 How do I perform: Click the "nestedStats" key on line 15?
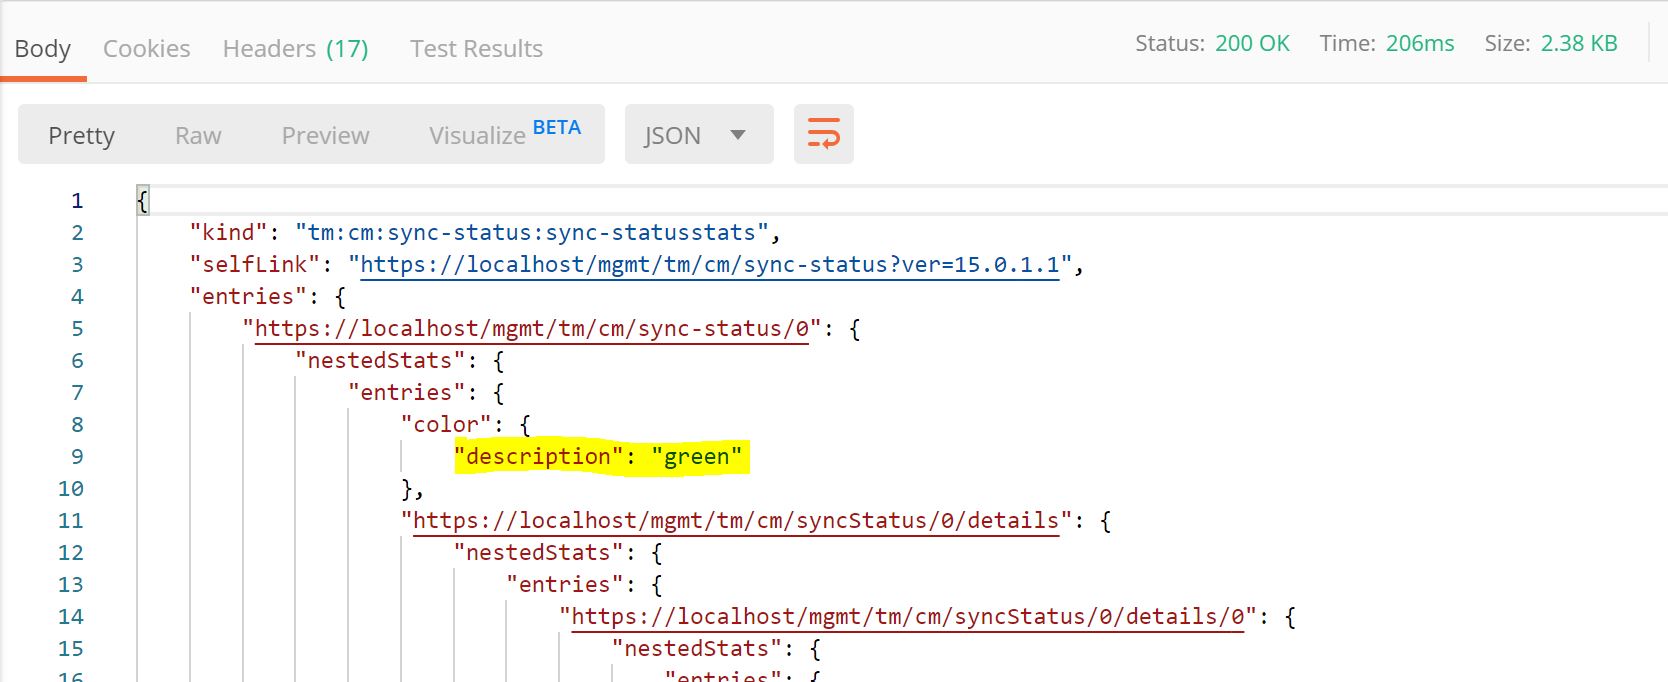(697, 648)
